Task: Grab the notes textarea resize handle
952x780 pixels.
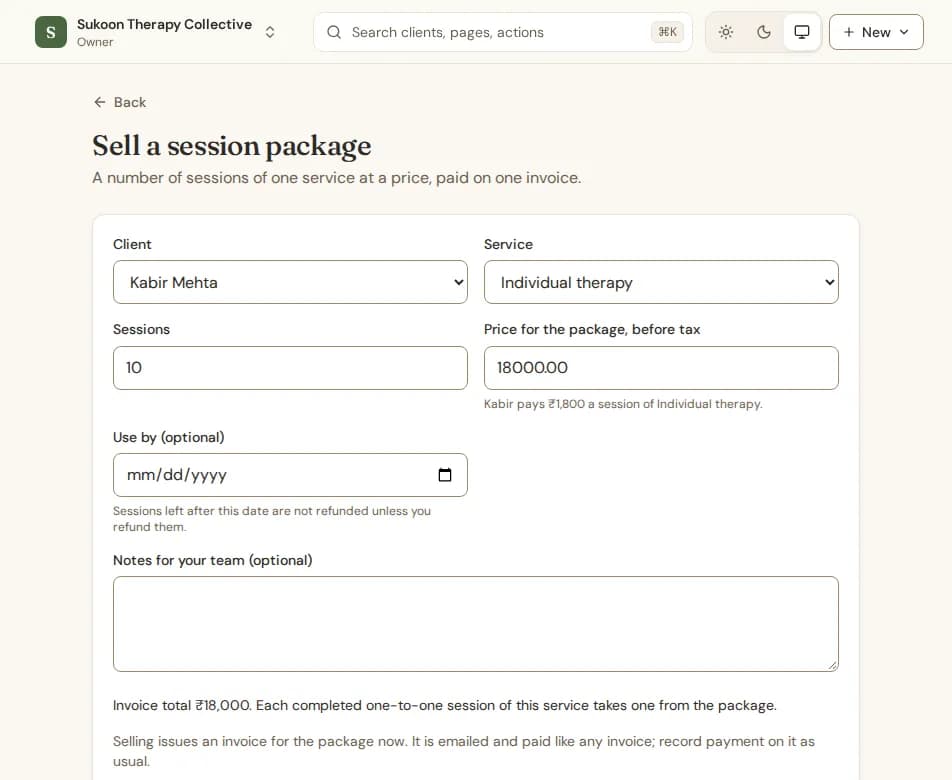Action: coord(832,665)
